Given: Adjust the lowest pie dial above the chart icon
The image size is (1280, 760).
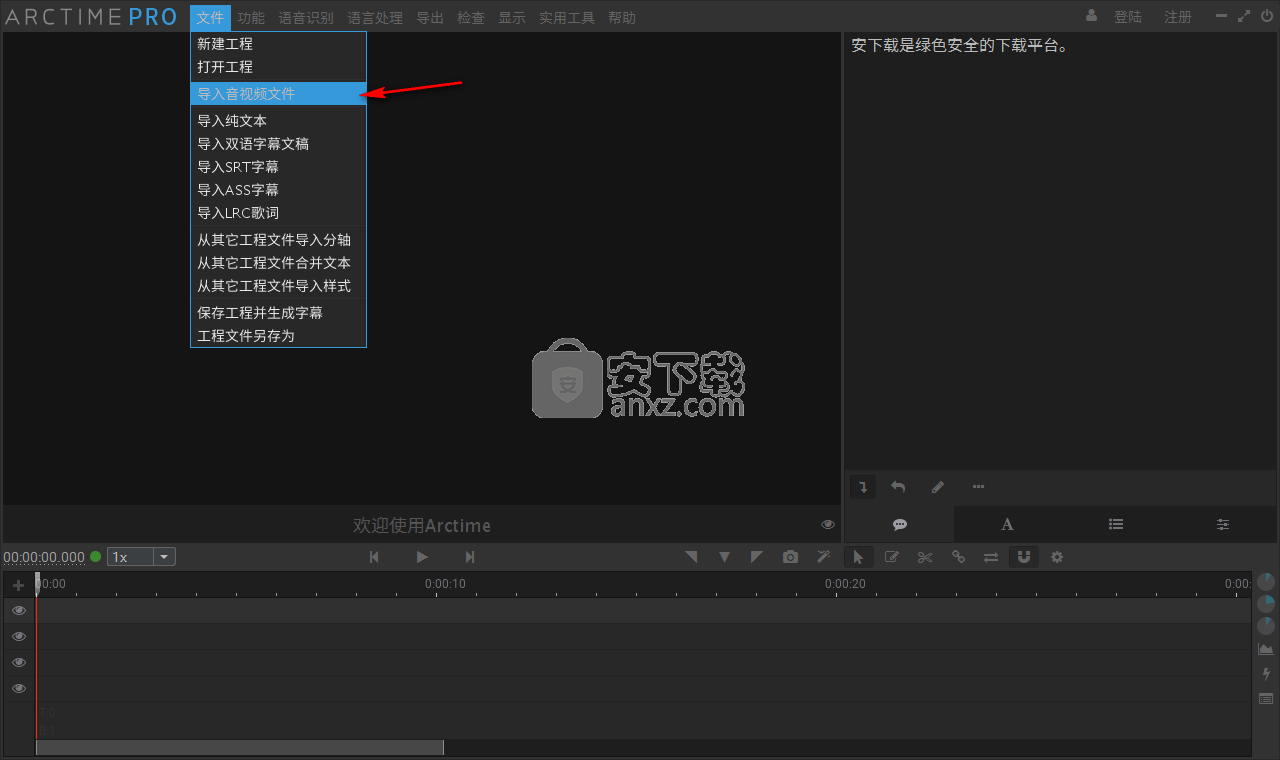Looking at the screenshot, I should pyautogui.click(x=1266, y=626).
